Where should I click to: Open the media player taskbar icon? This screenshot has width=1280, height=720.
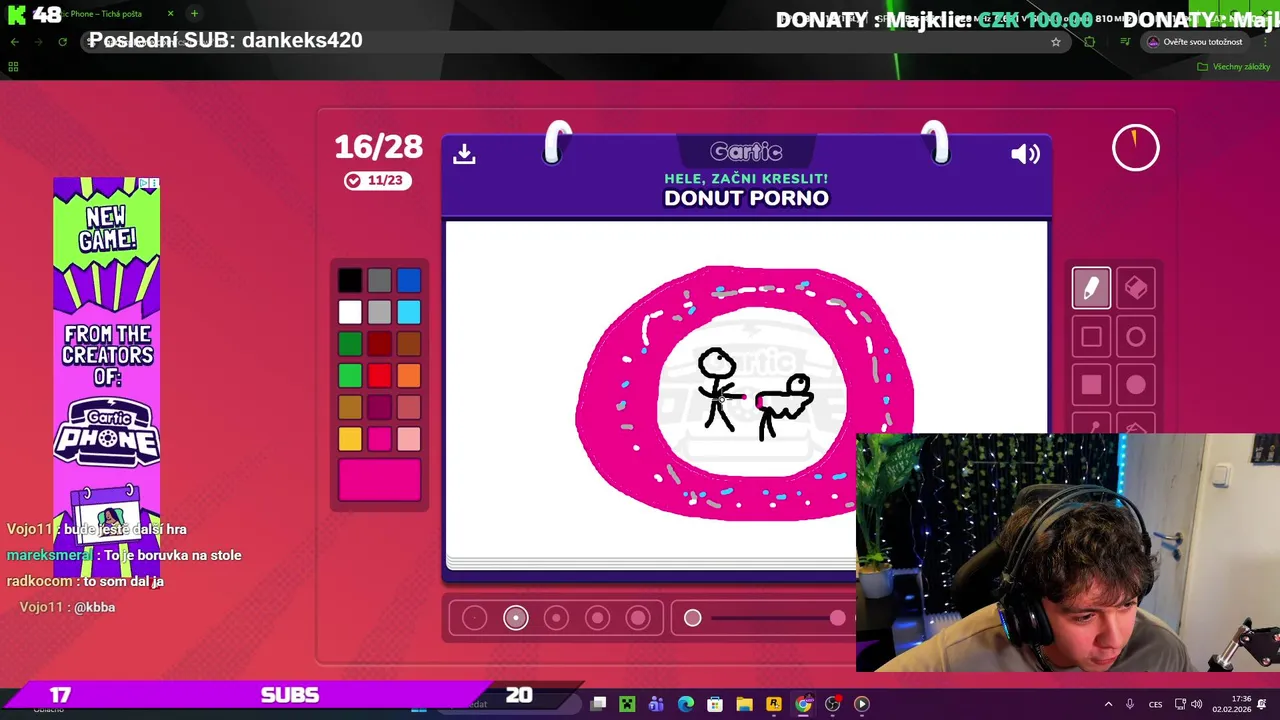[x=861, y=704]
